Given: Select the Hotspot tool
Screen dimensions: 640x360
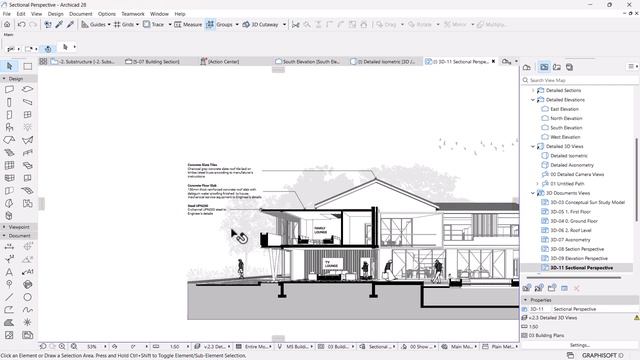Looking at the screenshot, I should [x=27, y=322].
